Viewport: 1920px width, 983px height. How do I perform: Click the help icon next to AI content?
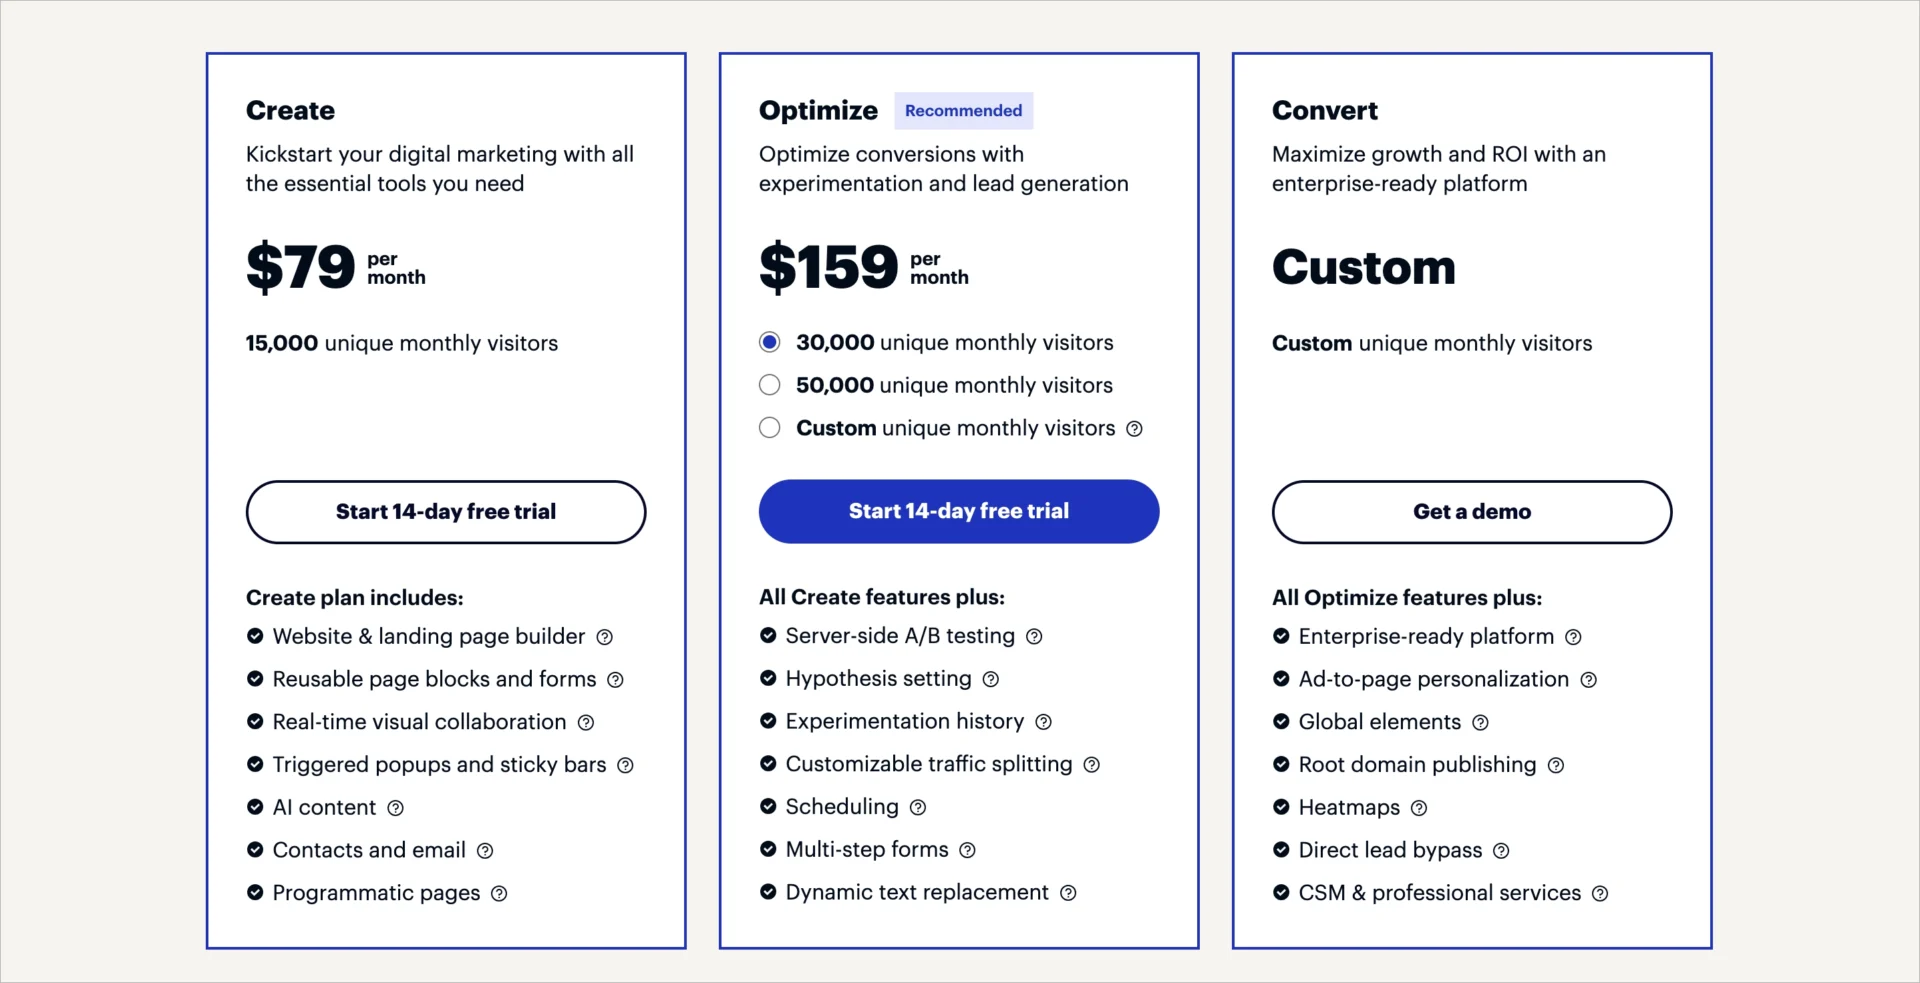(x=396, y=808)
